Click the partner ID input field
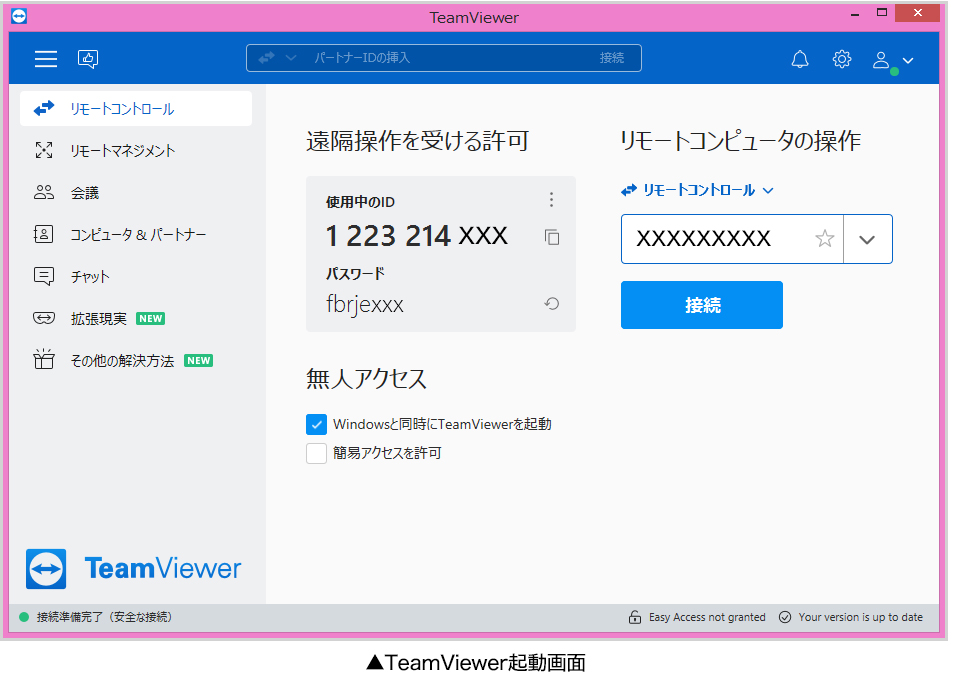The image size is (957, 674). point(715,239)
